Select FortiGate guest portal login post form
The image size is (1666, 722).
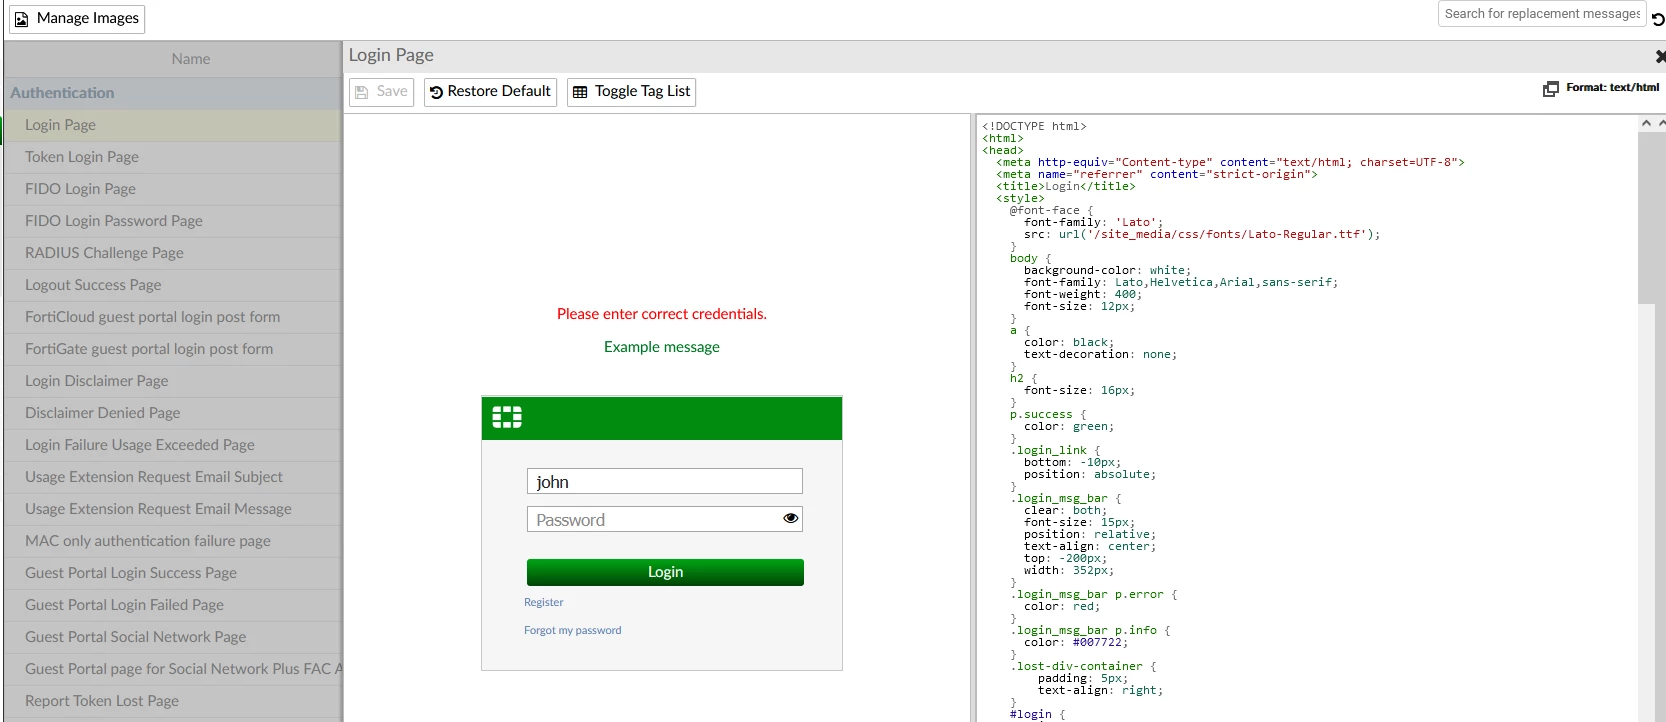pos(173,349)
